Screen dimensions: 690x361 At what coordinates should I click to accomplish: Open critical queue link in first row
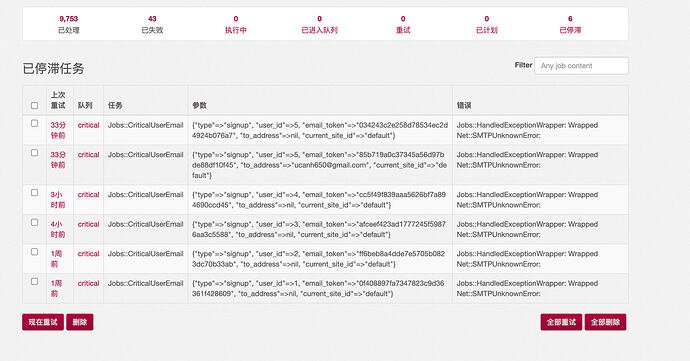click(88, 125)
